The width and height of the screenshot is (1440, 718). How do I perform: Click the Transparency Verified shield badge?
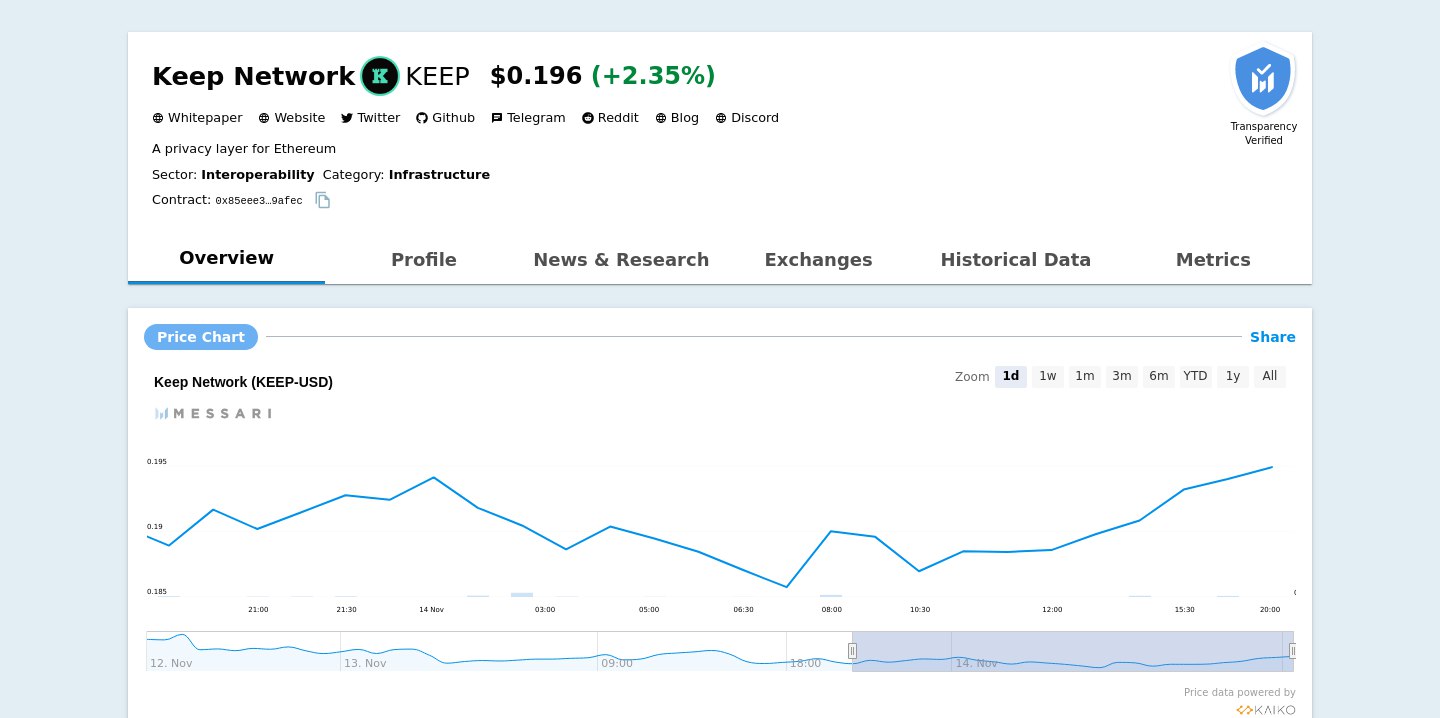click(1264, 80)
